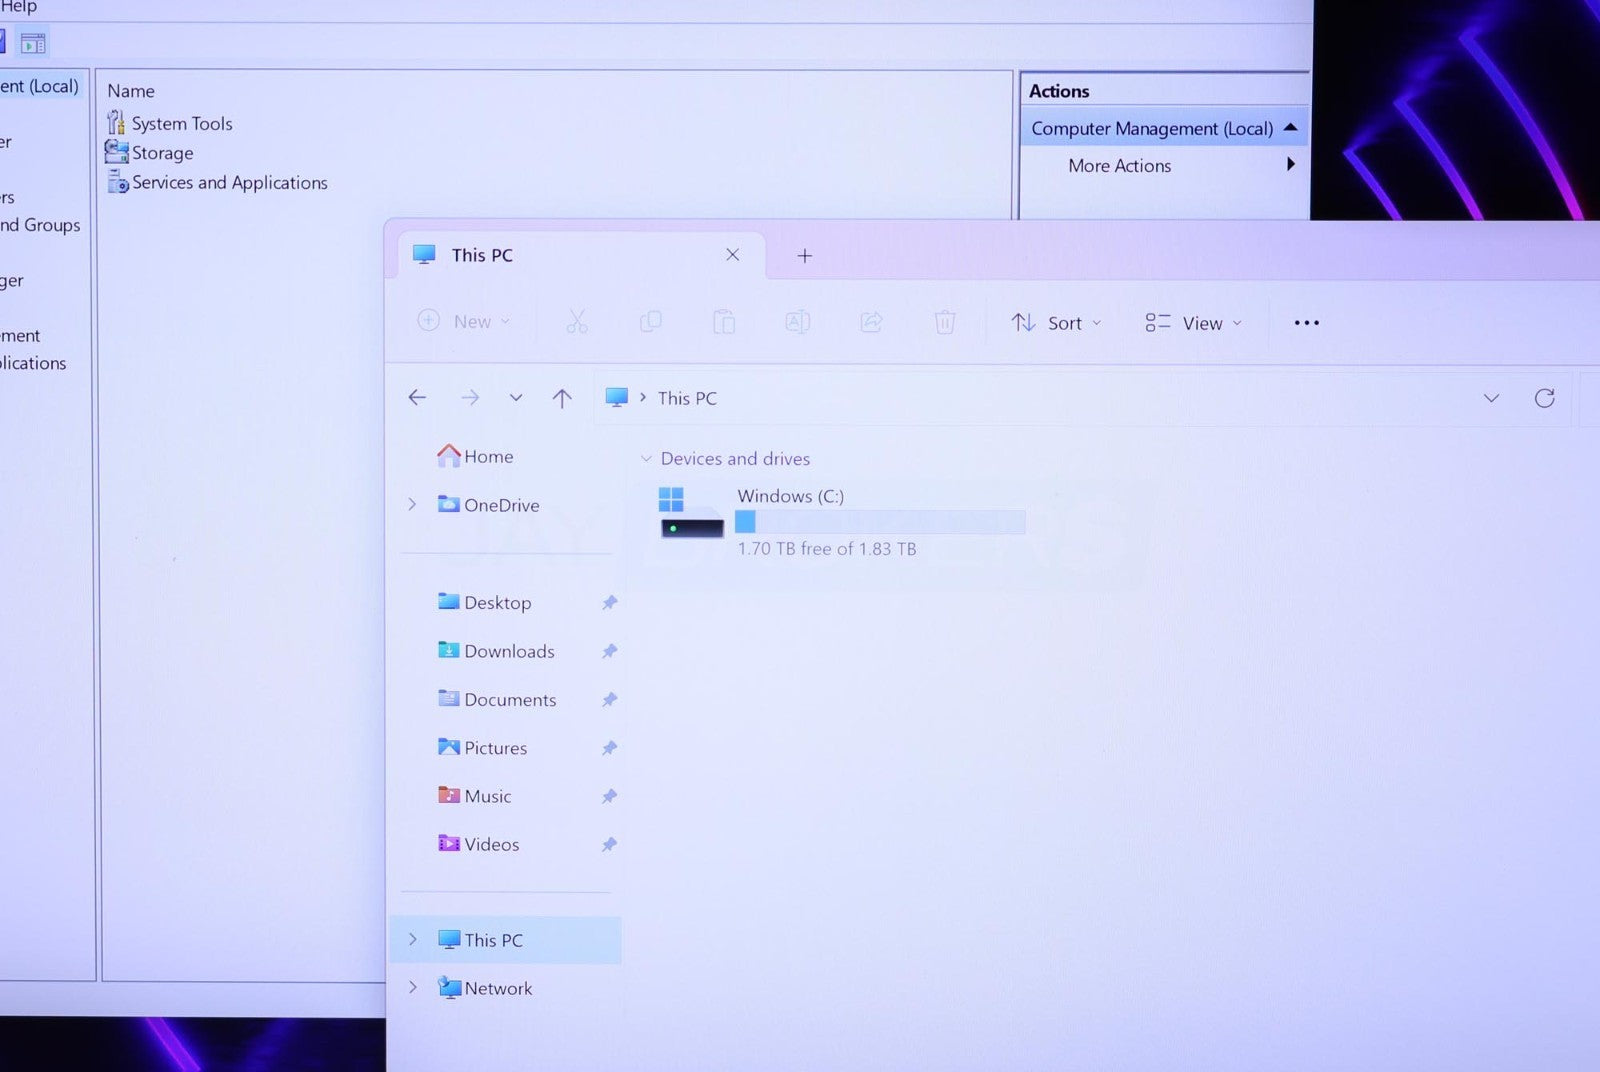Expand the Network tree node
Image resolution: width=1600 pixels, height=1072 pixels.
pos(412,988)
